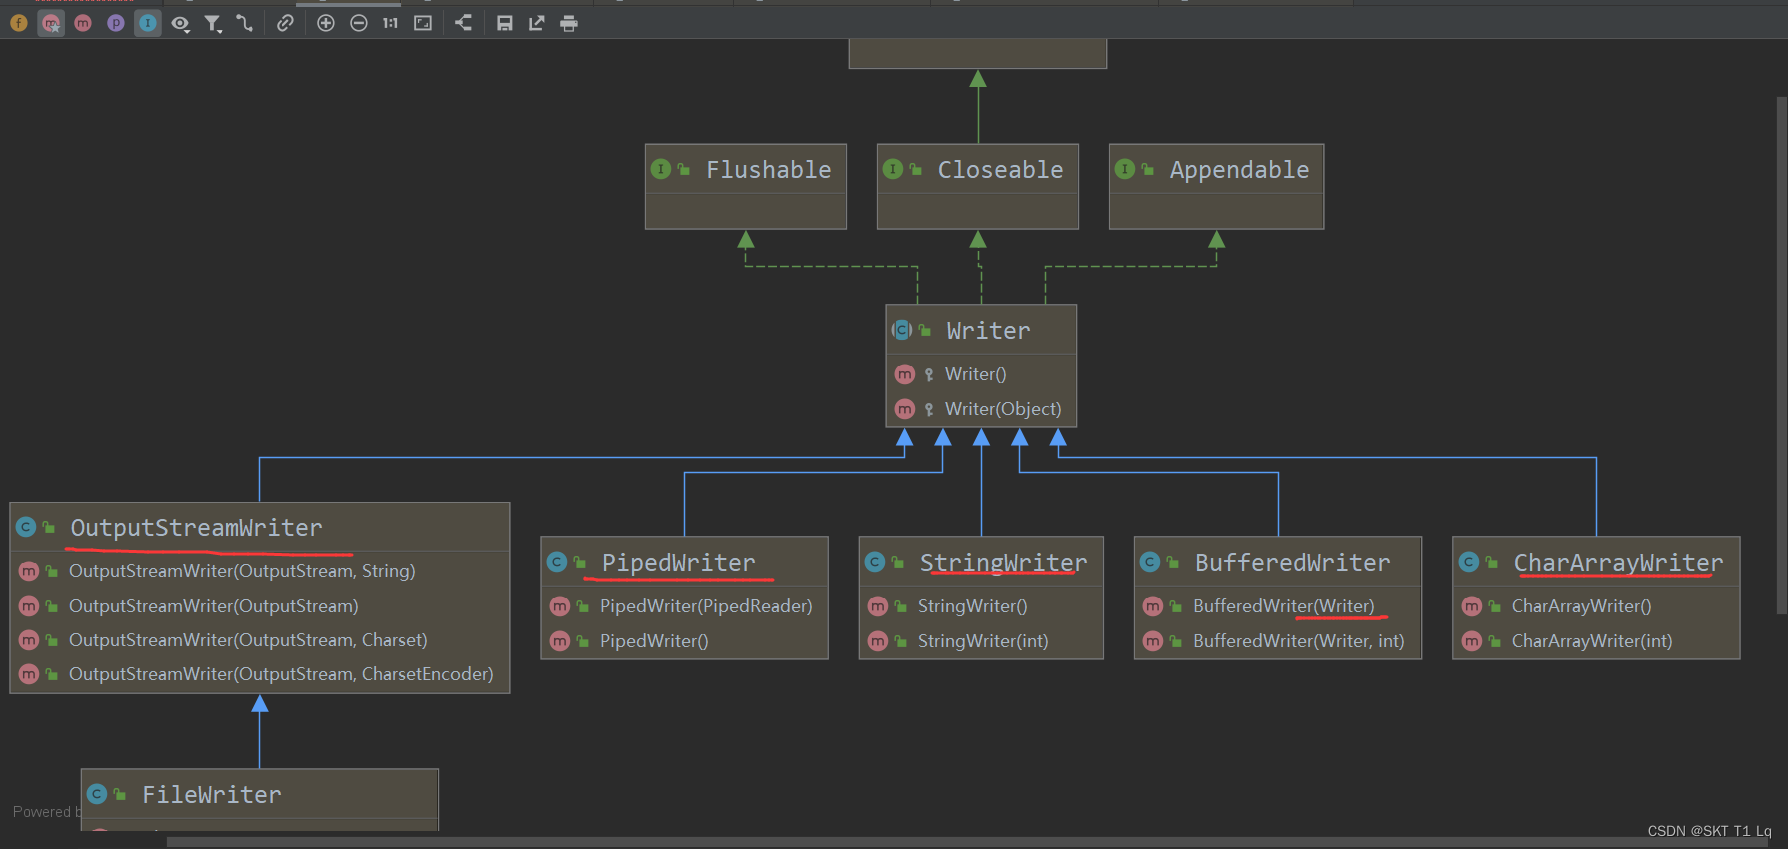
Task: Toggle the Methods display button
Action: point(83,23)
